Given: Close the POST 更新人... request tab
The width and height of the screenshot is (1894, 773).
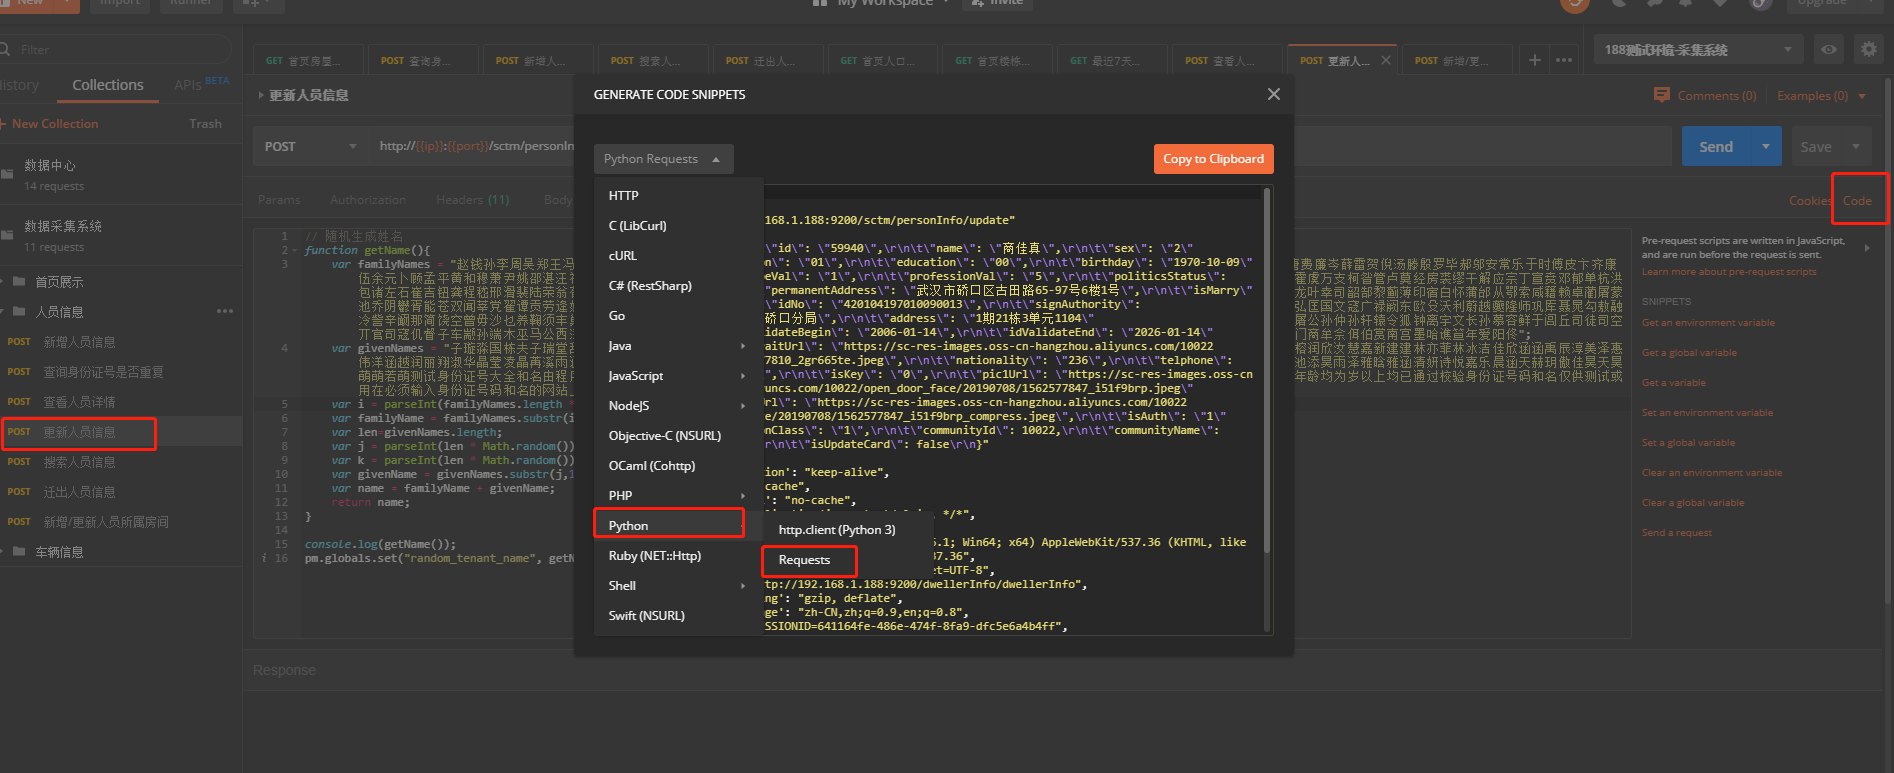Looking at the screenshot, I should [x=1385, y=60].
